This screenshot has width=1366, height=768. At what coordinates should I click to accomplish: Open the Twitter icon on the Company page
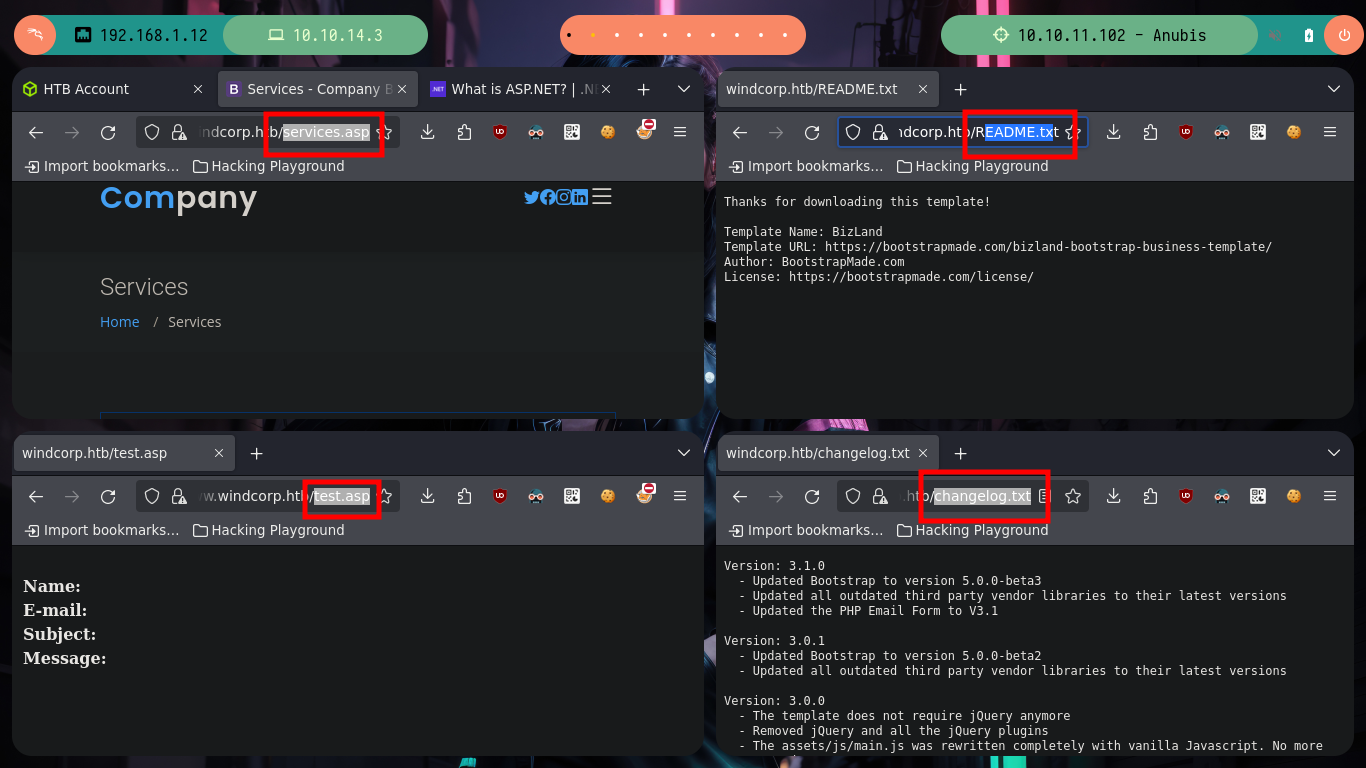532,197
